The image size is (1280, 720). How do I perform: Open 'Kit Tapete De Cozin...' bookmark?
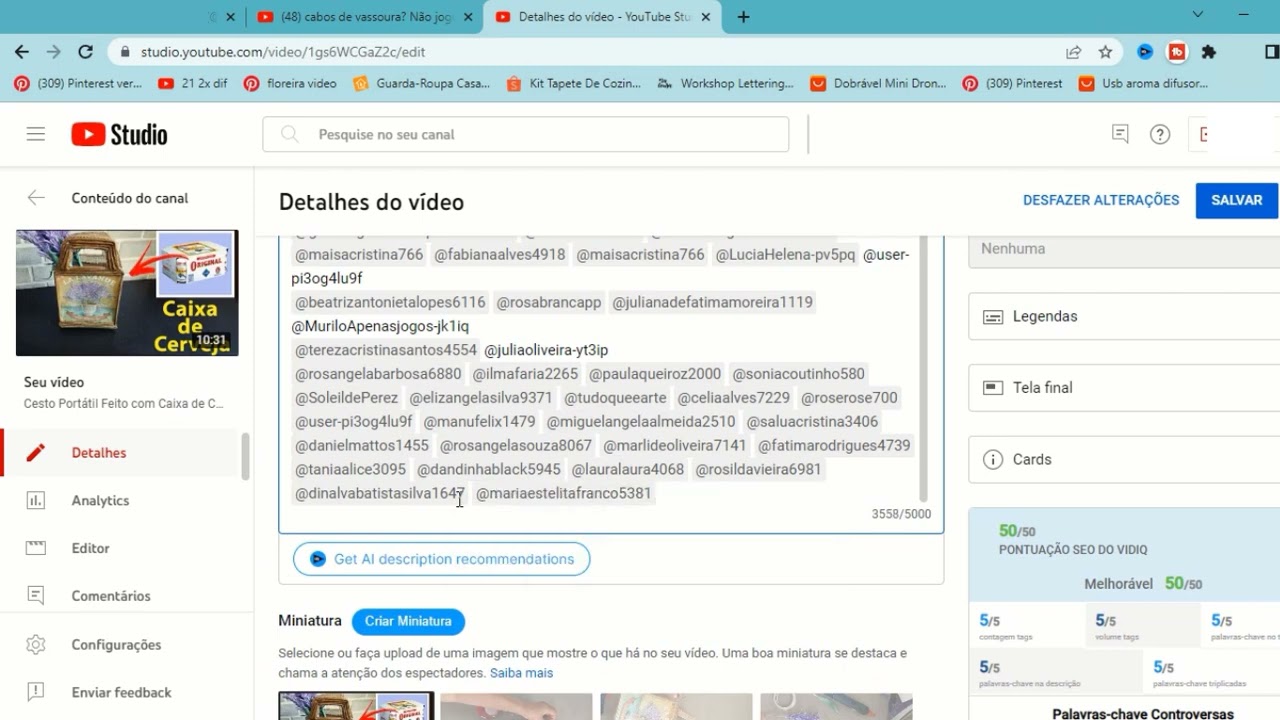(x=574, y=84)
